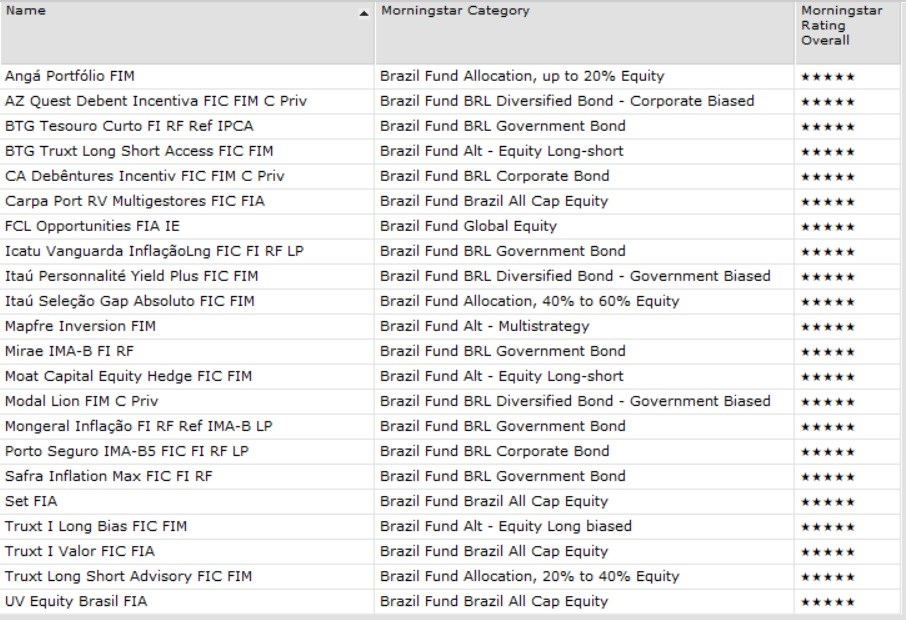
Task: Click the UV Equity Brasil FIA star rating
Action: point(827,602)
